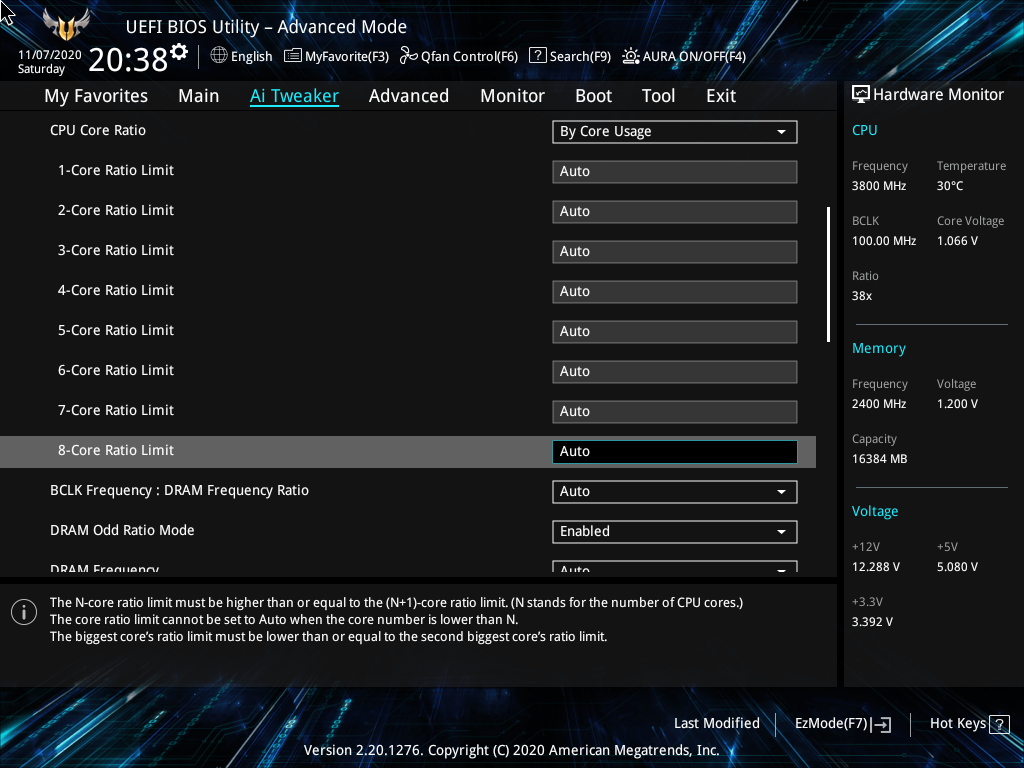This screenshot has width=1024, height=768.
Task: Click the 5-Core Ratio Limit field
Action: pyautogui.click(x=675, y=332)
